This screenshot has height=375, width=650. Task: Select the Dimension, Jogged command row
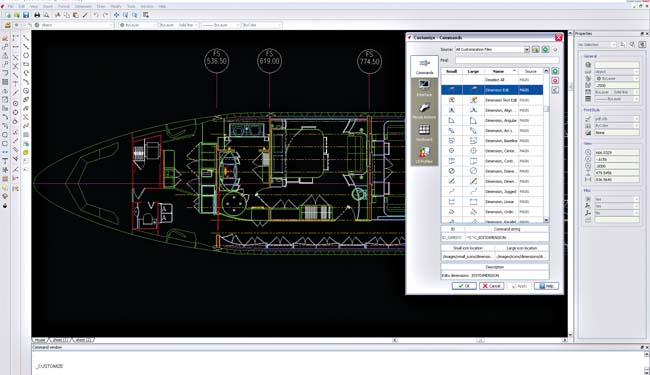pos(492,191)
